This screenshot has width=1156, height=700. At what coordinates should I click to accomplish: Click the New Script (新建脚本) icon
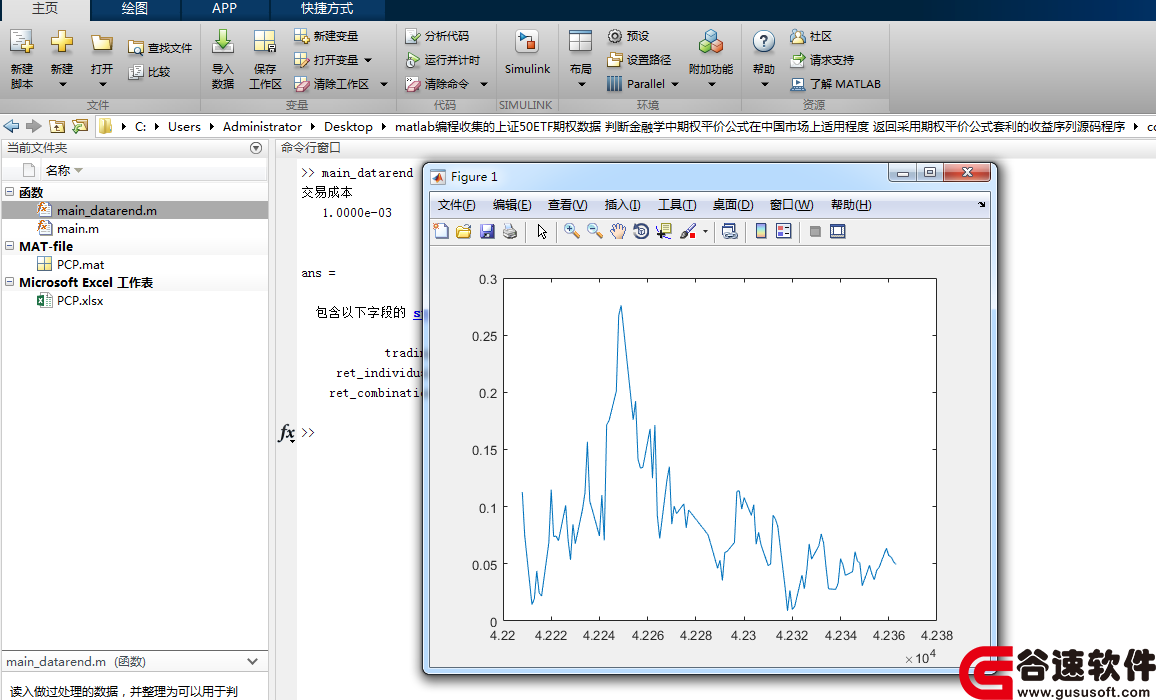(21, 42)
